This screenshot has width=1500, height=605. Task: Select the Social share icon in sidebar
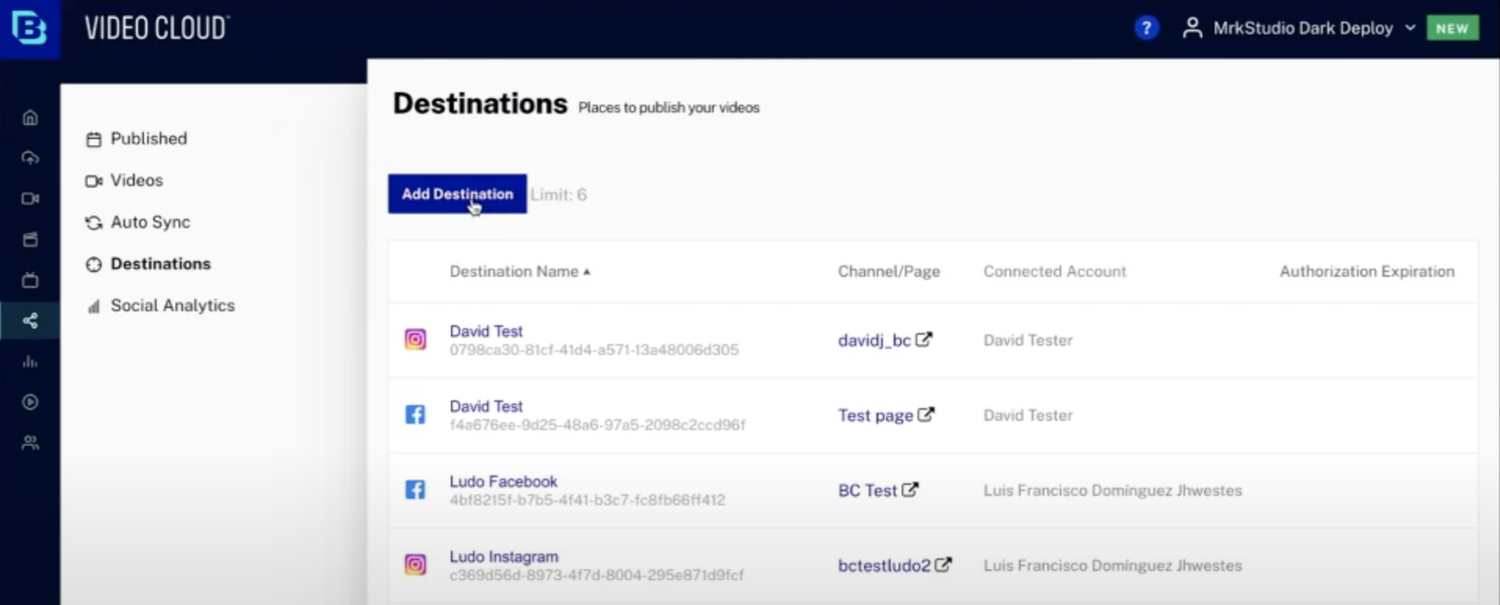[30, 321]
